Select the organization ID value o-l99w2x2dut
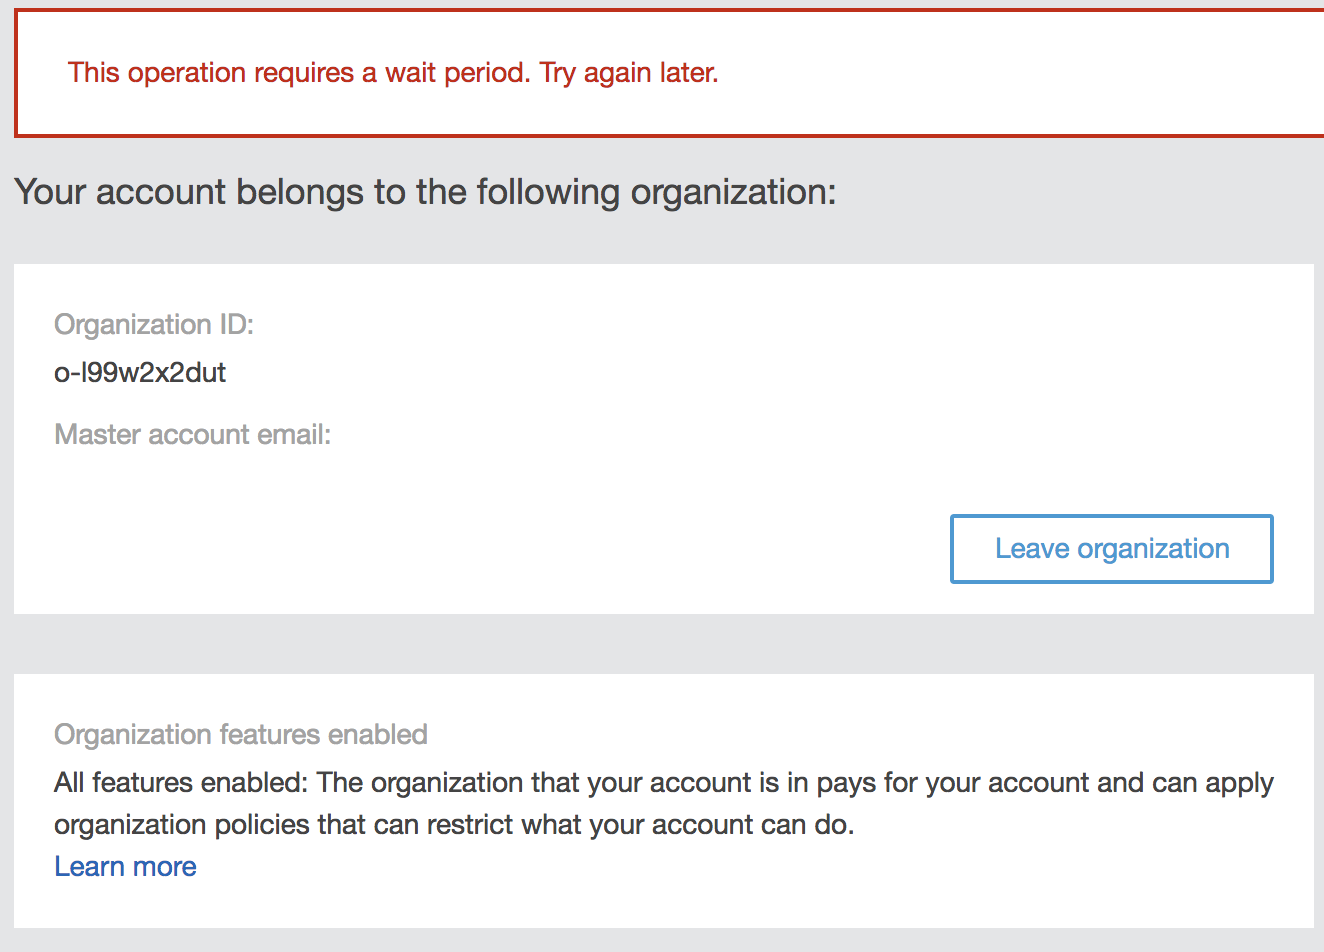 [x=140, y=373]
